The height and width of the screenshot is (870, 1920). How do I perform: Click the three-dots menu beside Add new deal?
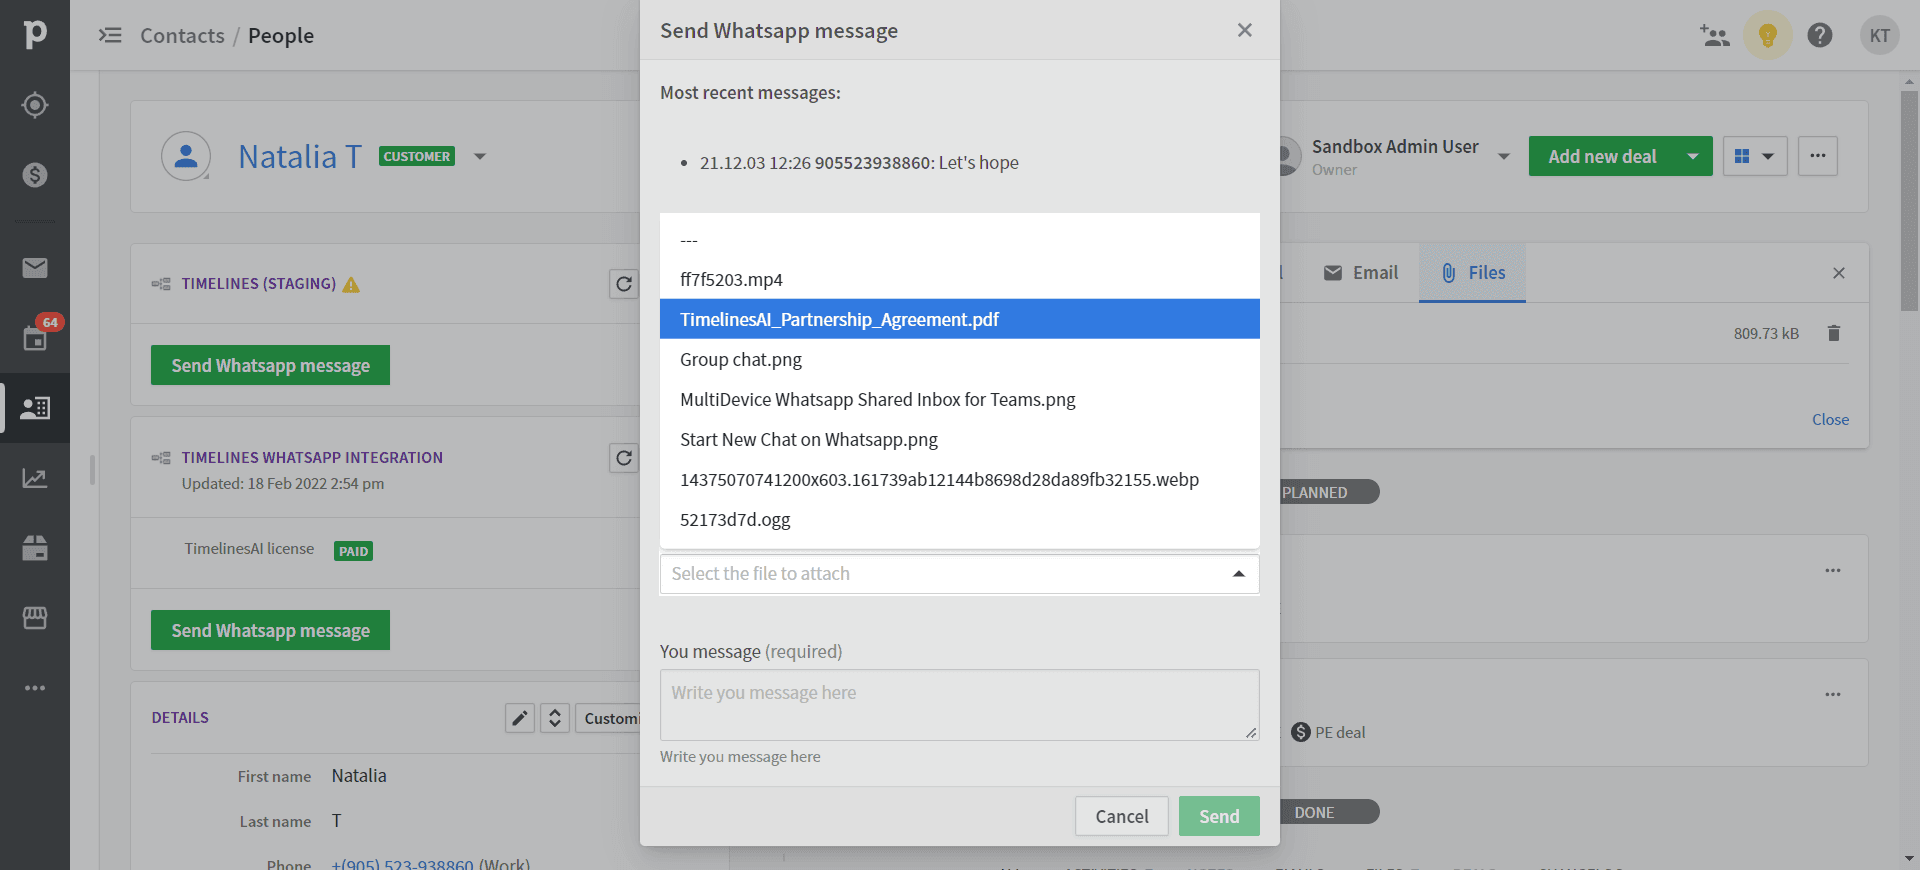tap(1818, 156)
